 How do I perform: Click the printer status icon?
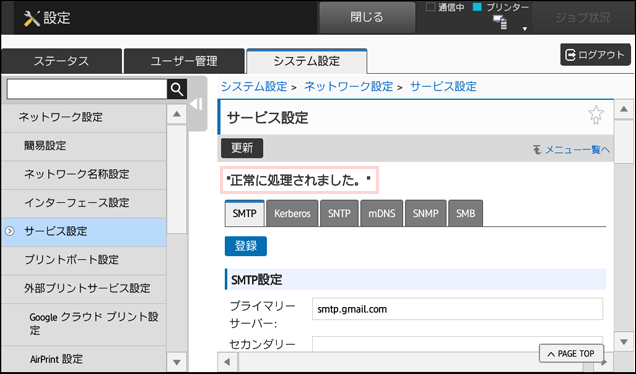click(500, 22)
